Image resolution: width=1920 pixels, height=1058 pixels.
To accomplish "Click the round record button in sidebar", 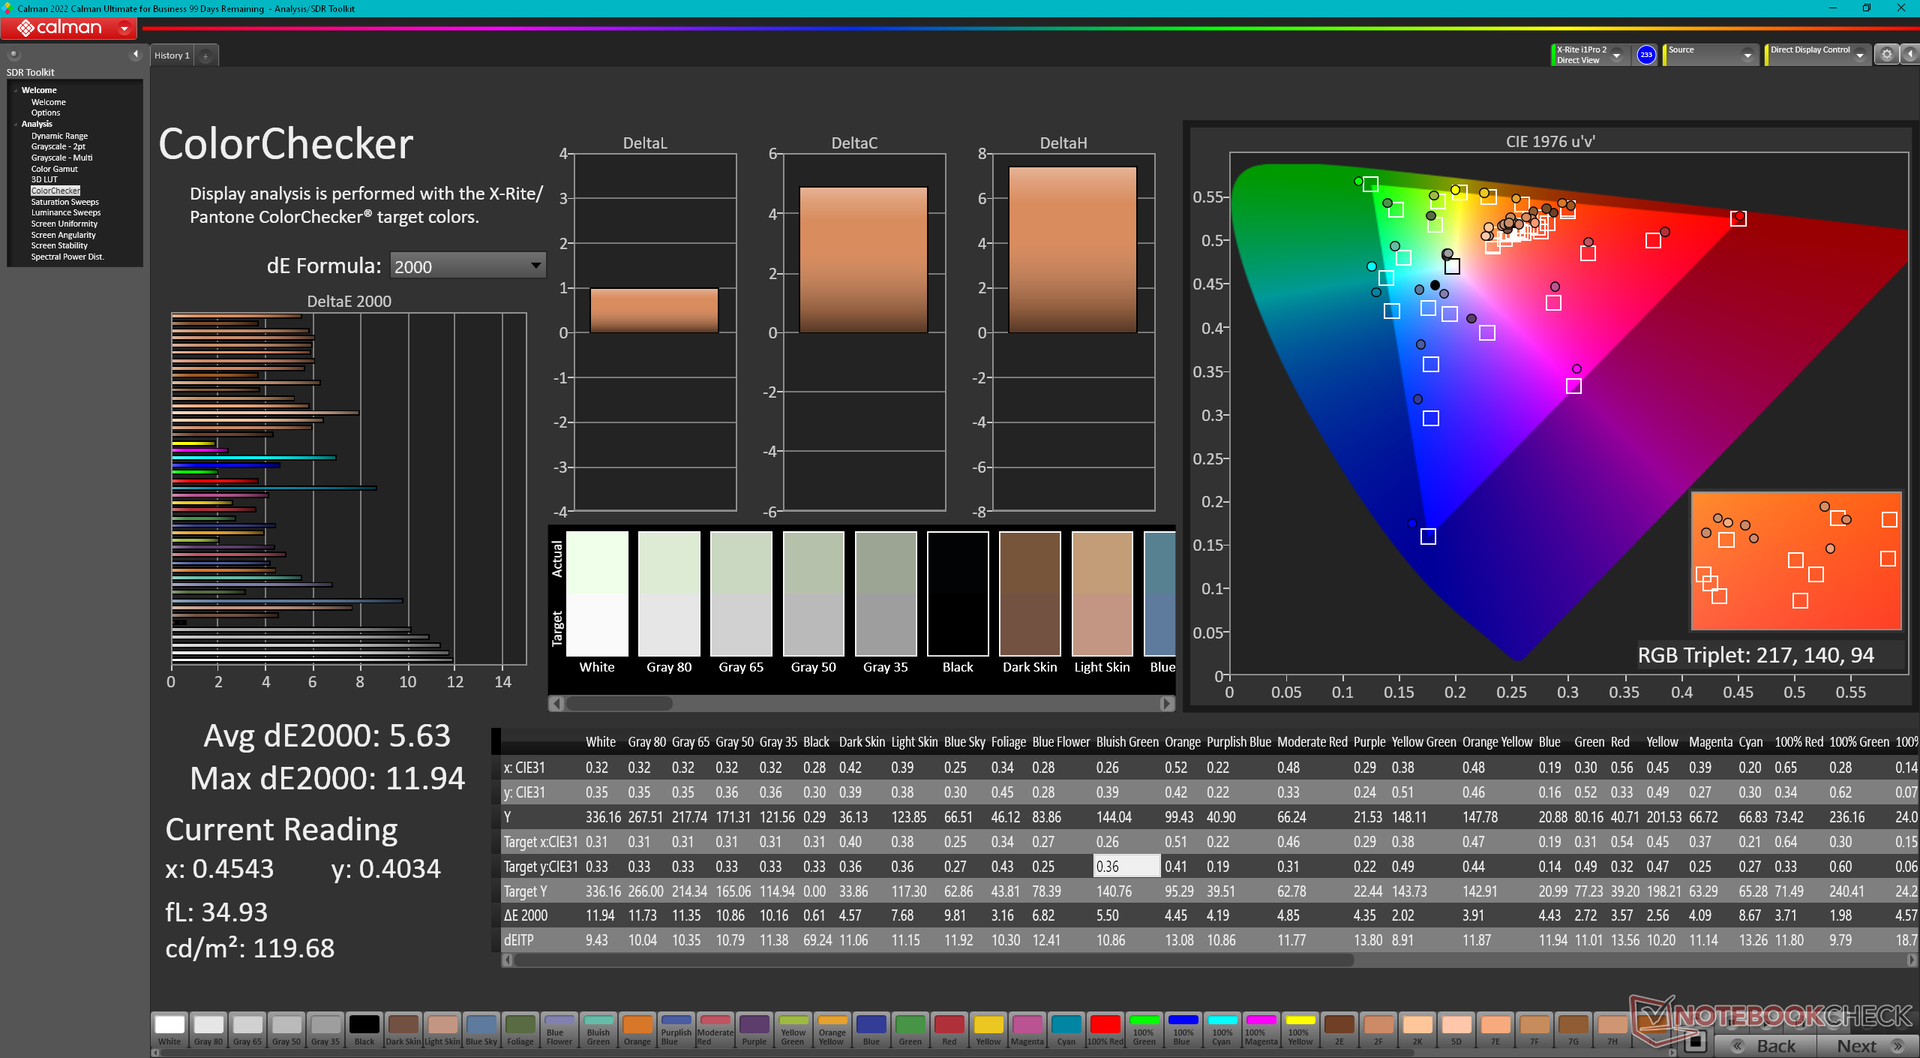I will [13, 54].
